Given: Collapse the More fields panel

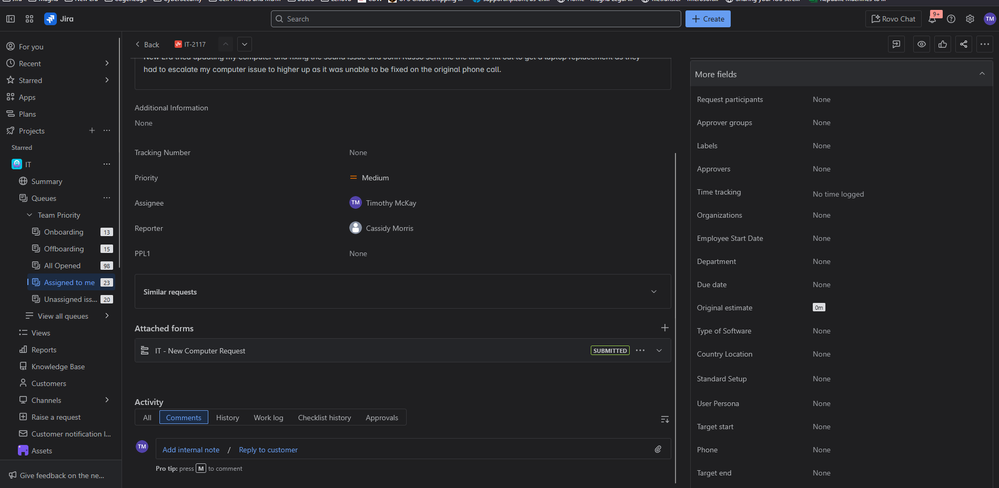Looking at the screenshot, I should coord(982,75).
